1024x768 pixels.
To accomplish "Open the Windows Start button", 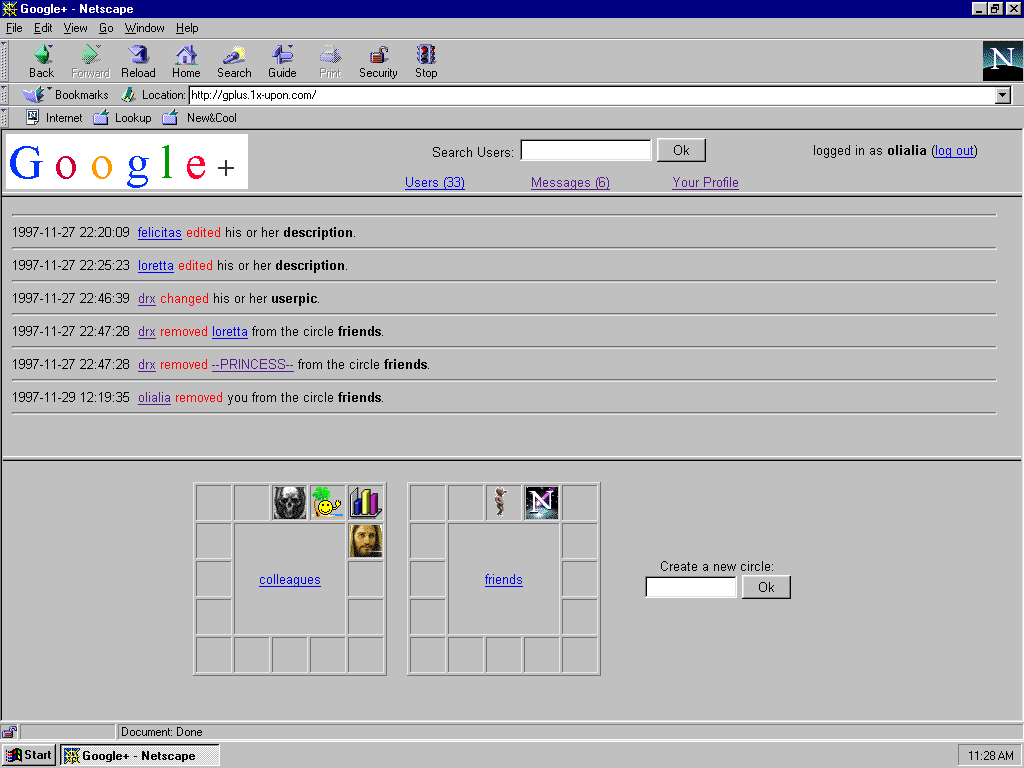I will click(x=28, y=755).
